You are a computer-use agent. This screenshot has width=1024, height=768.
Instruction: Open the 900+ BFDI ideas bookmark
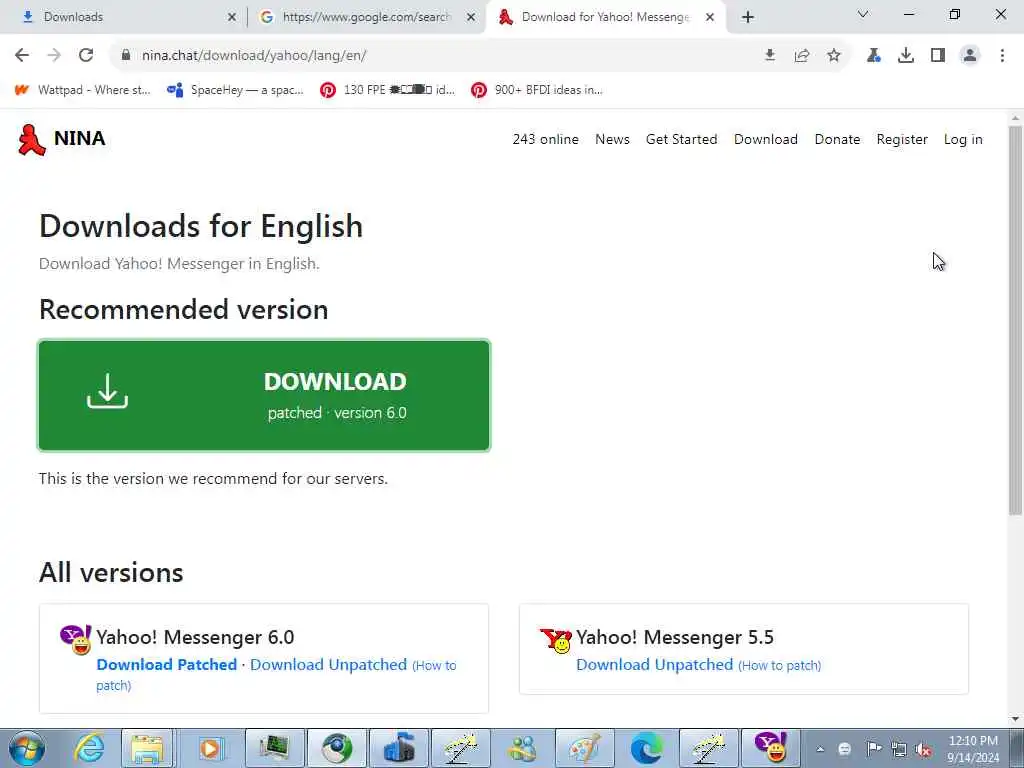click(537, 90)
